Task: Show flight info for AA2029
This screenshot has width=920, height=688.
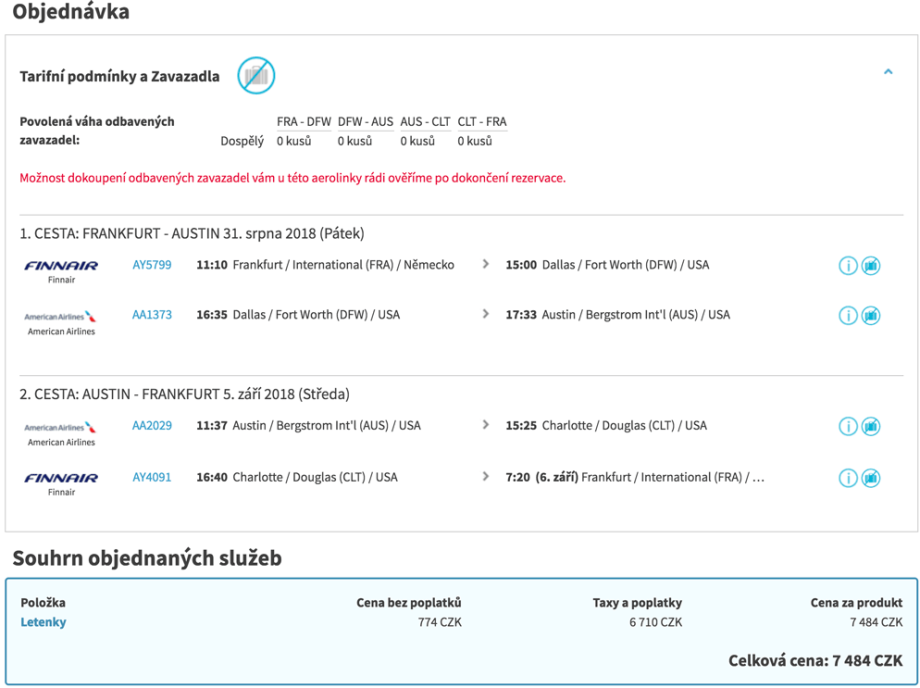Action: pos(848,427)
